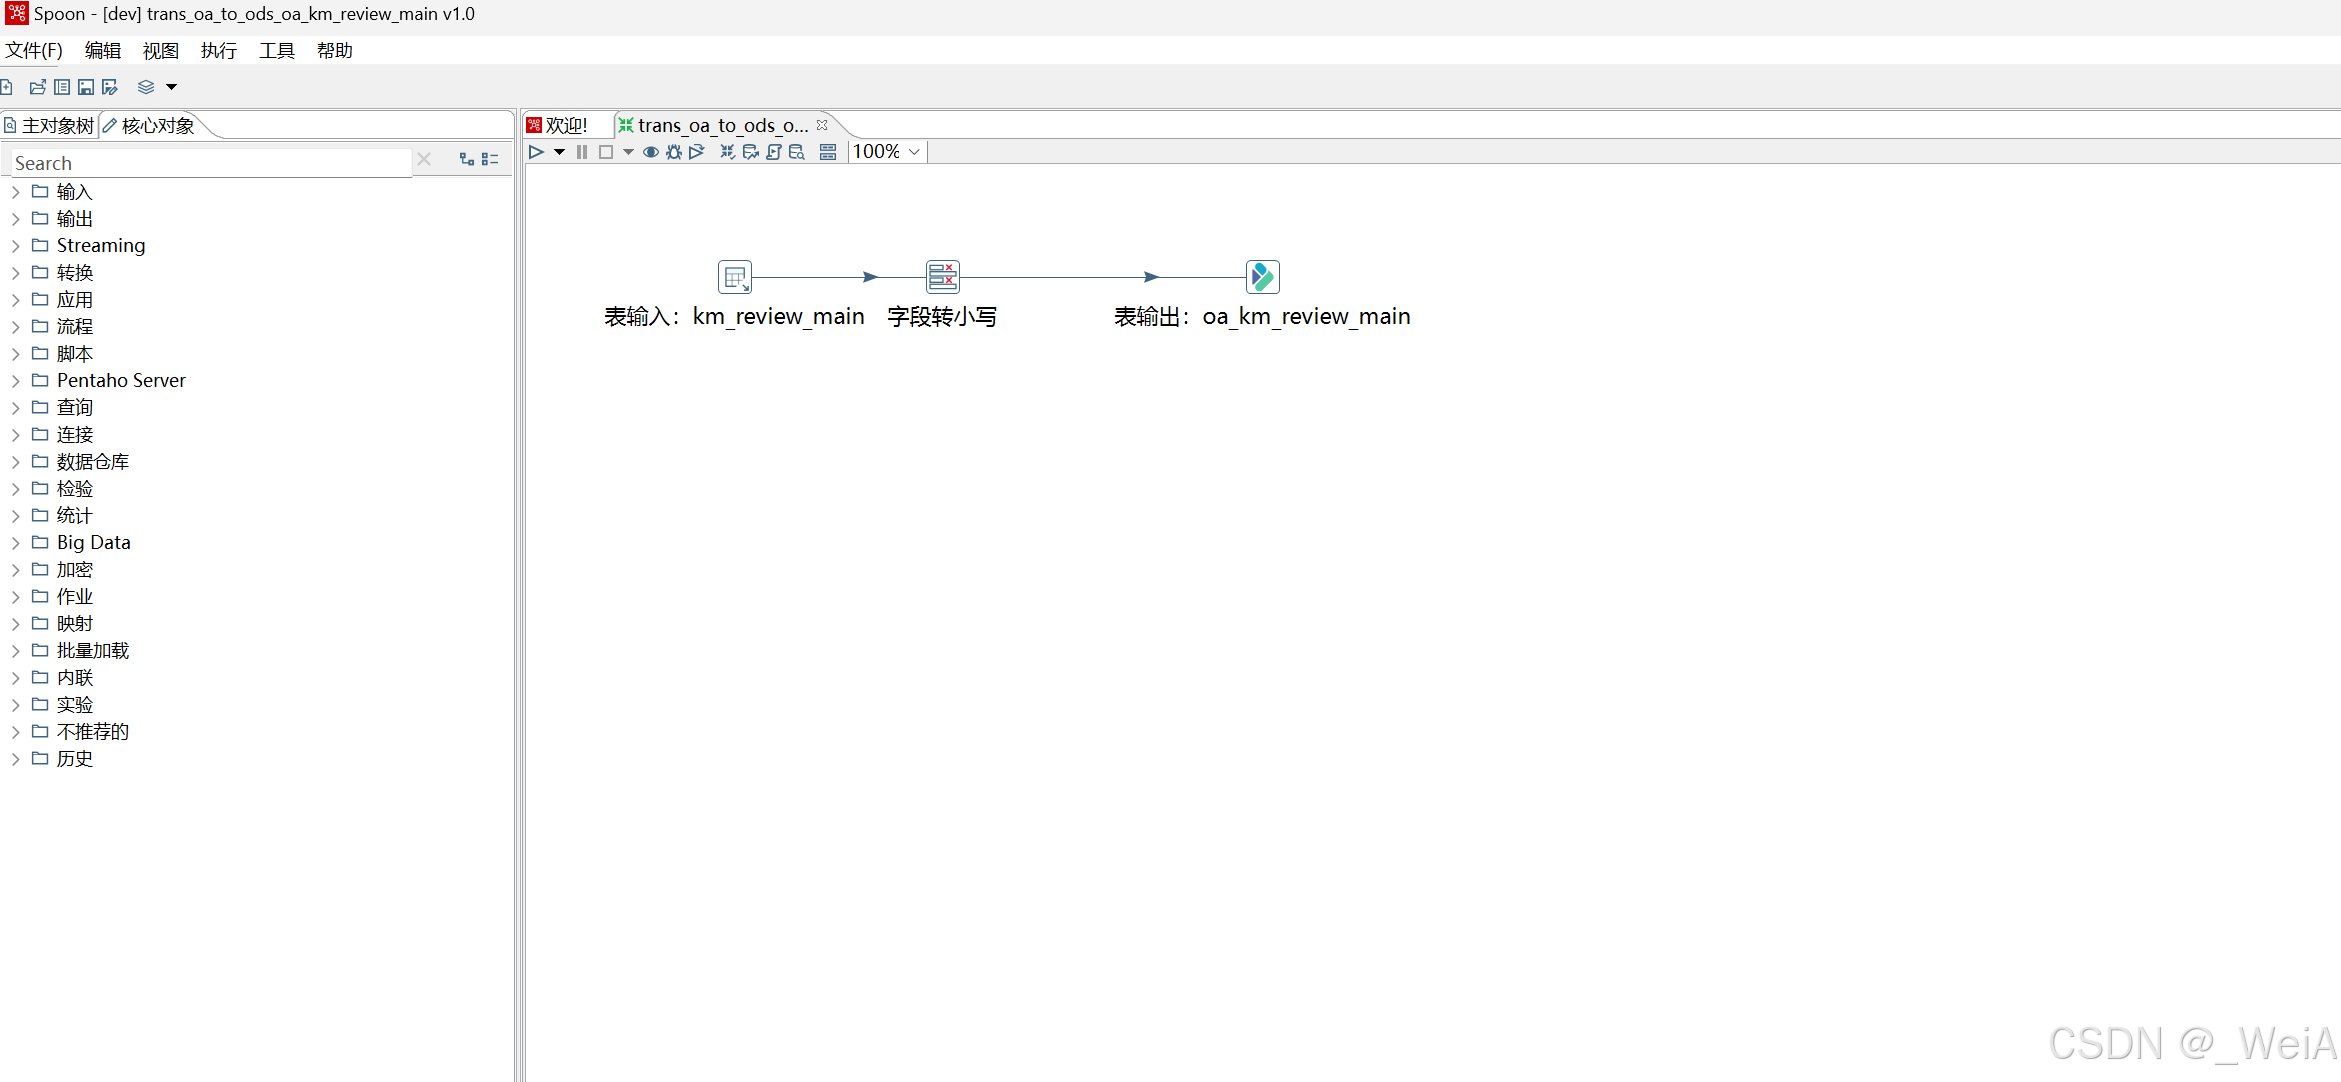Image resolution: width=2341 pixels, height=1082 pixels.
Task: Run the transformation
Action: pyautogui.click(x=536, y=152)
